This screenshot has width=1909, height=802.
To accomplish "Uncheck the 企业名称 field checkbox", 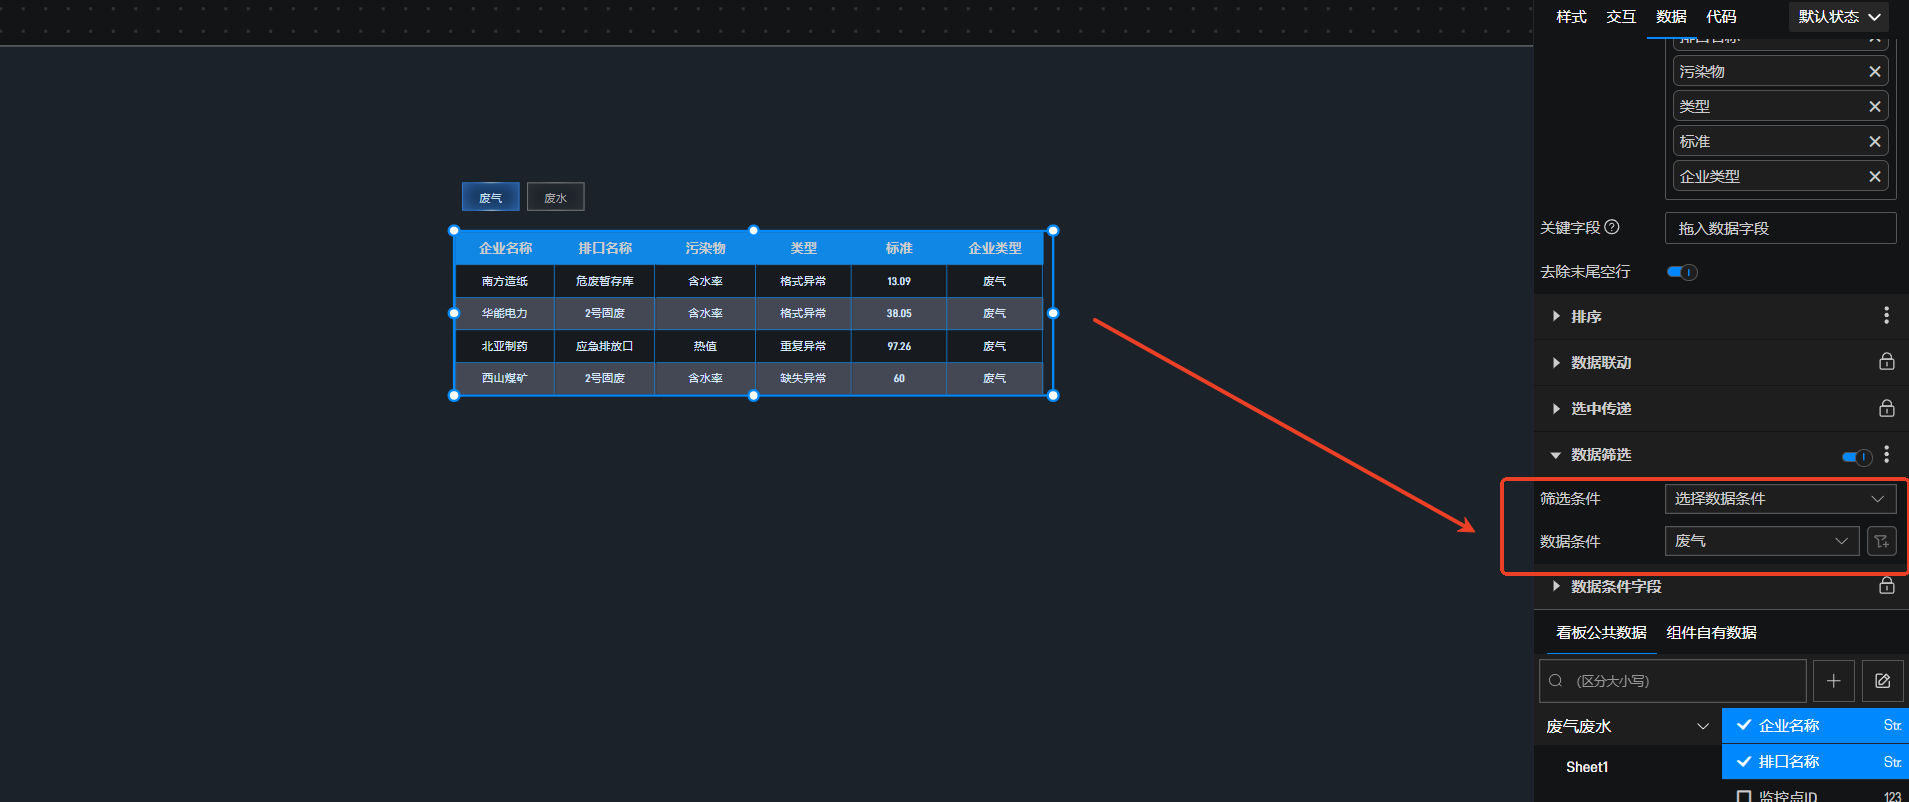I will coord(1744,725).
